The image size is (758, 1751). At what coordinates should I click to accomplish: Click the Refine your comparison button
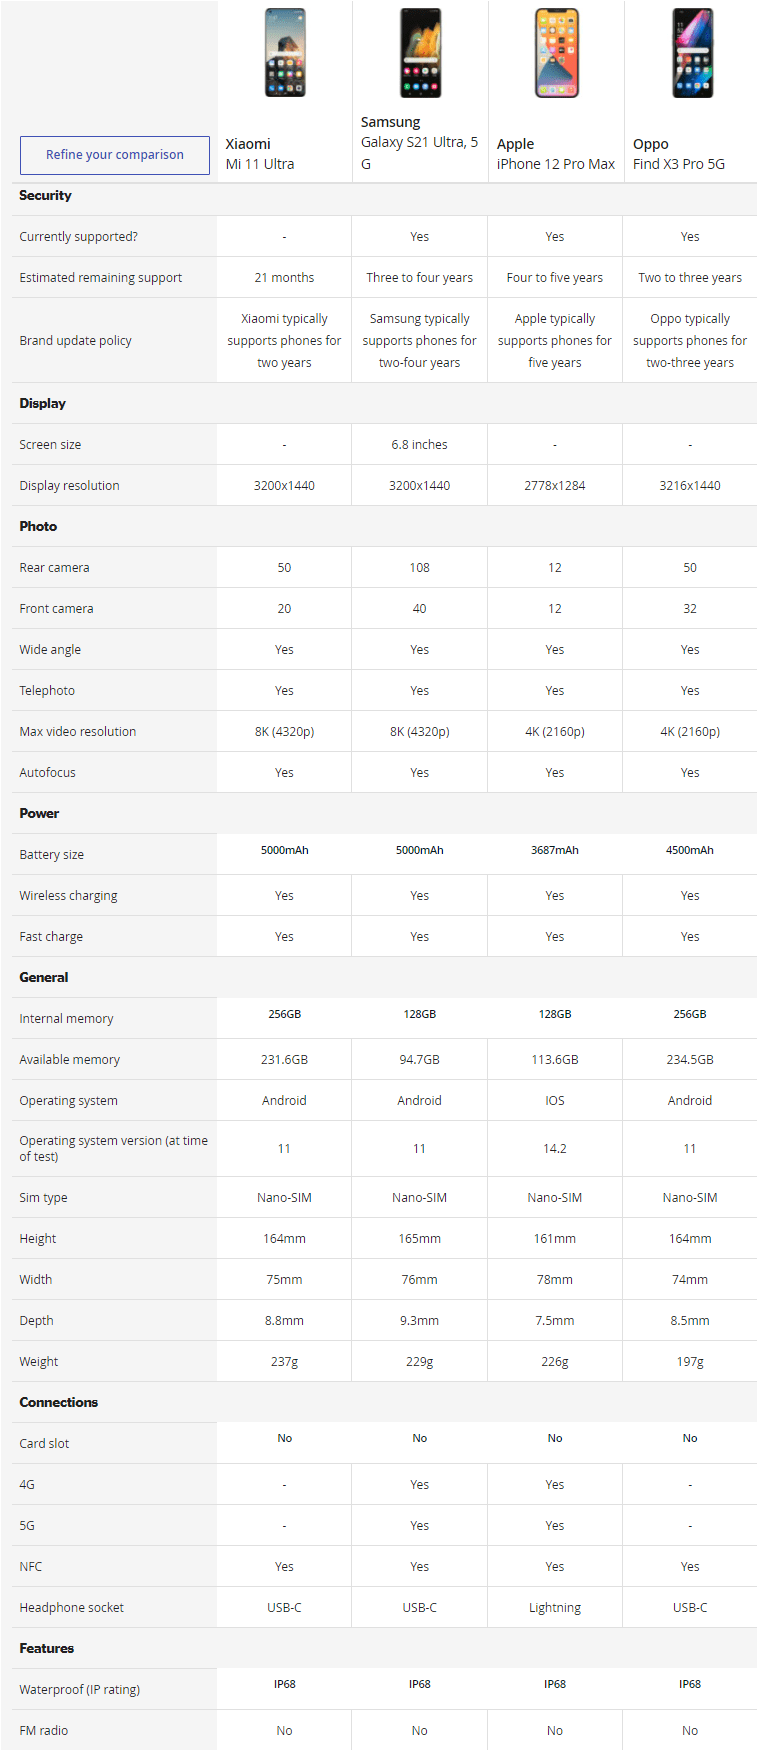115,155
